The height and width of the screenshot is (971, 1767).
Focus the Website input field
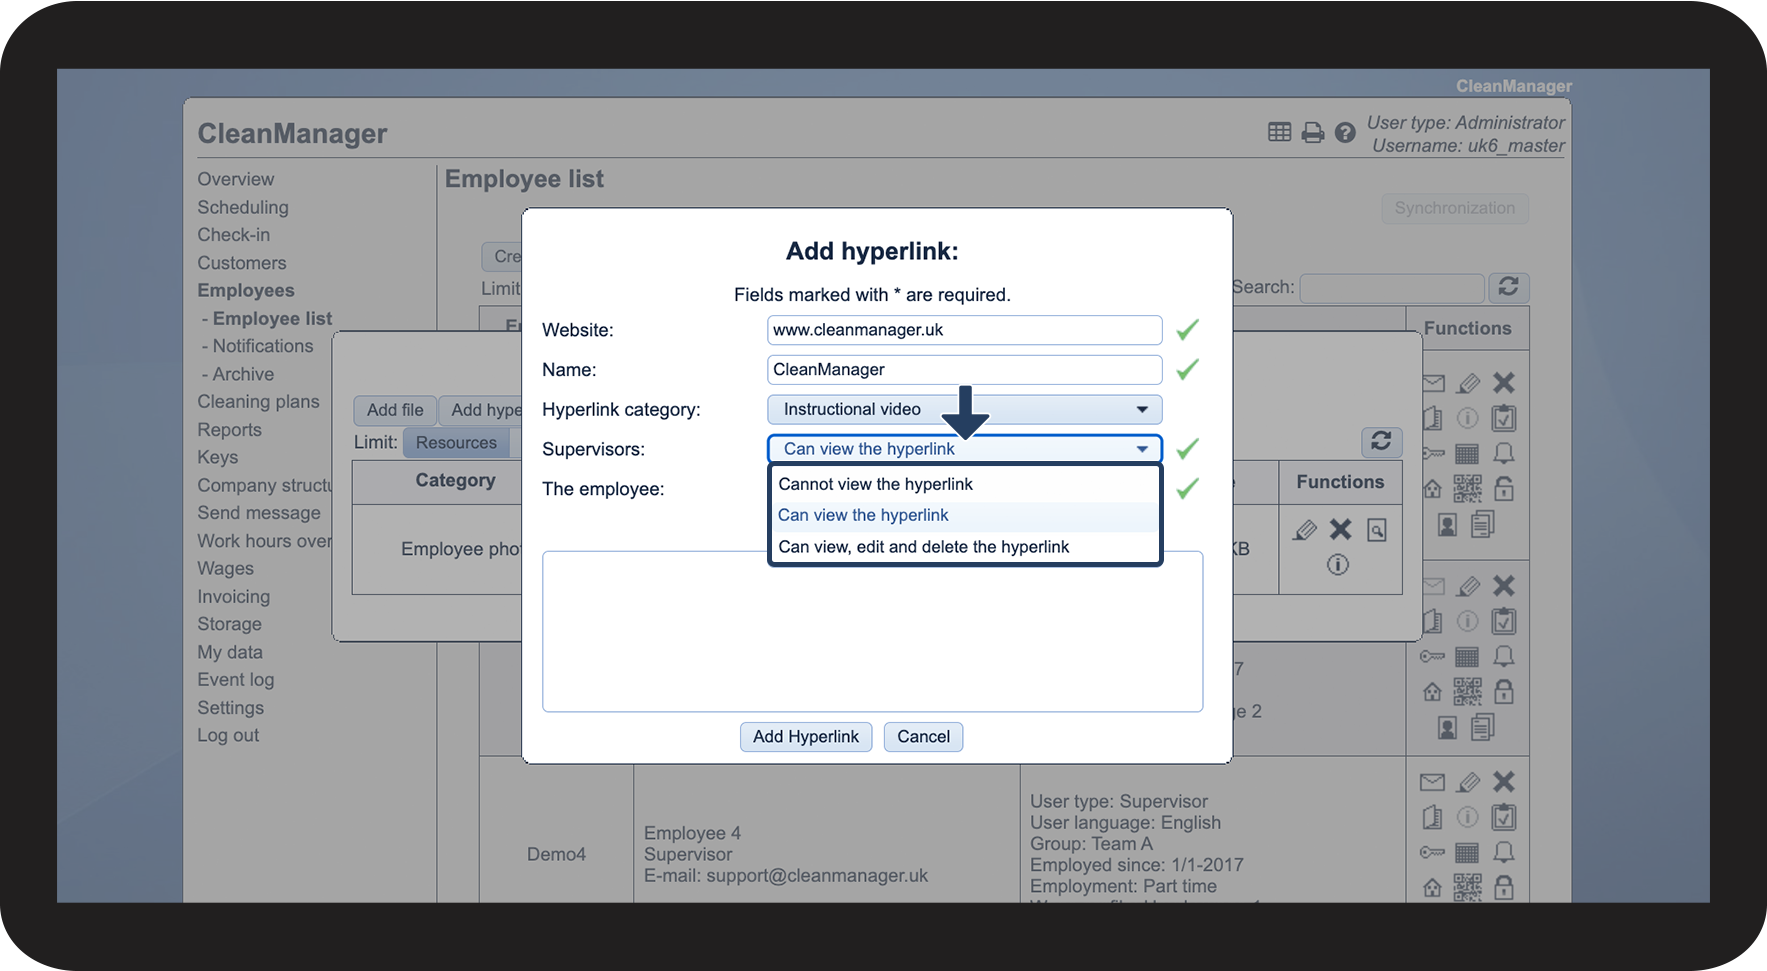click(x=964, y=330)
